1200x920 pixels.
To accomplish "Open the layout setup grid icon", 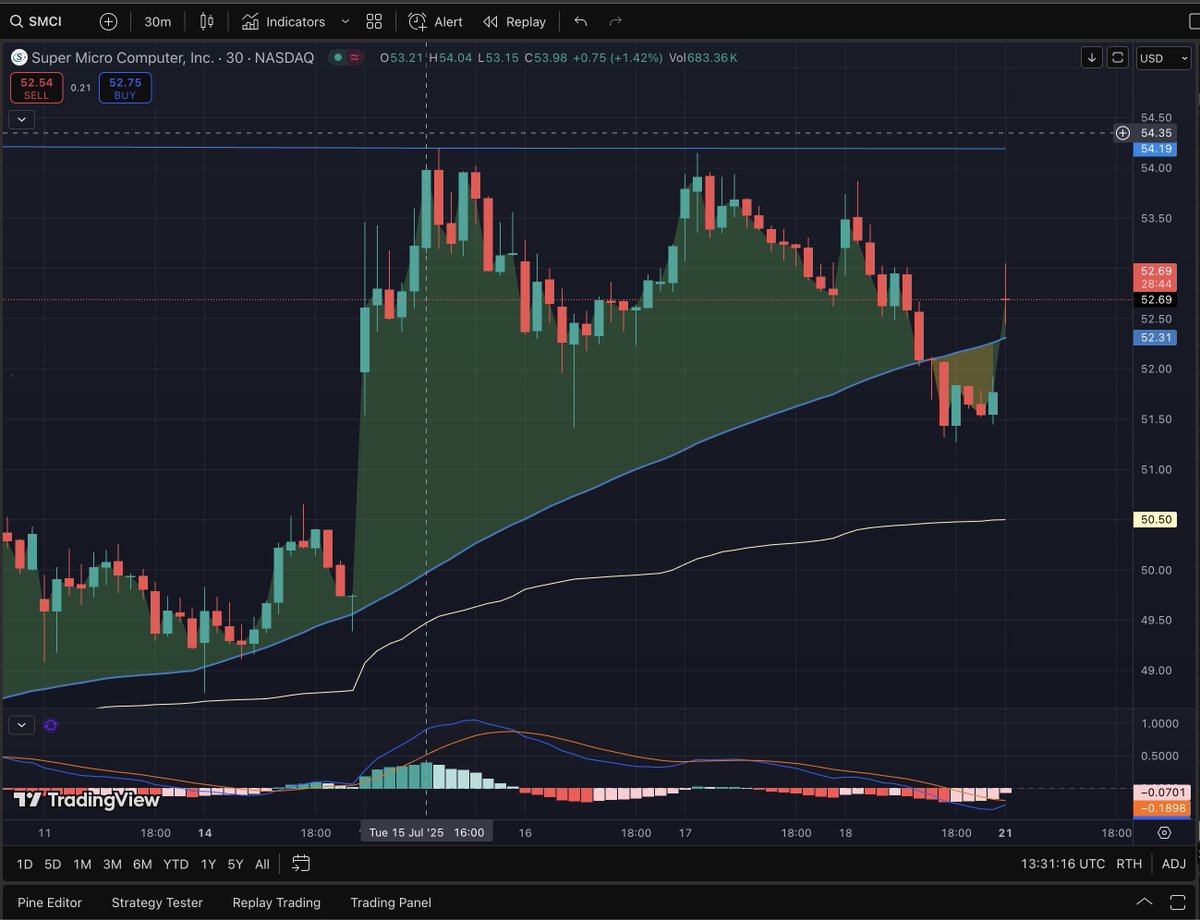I will pos(374,21).
